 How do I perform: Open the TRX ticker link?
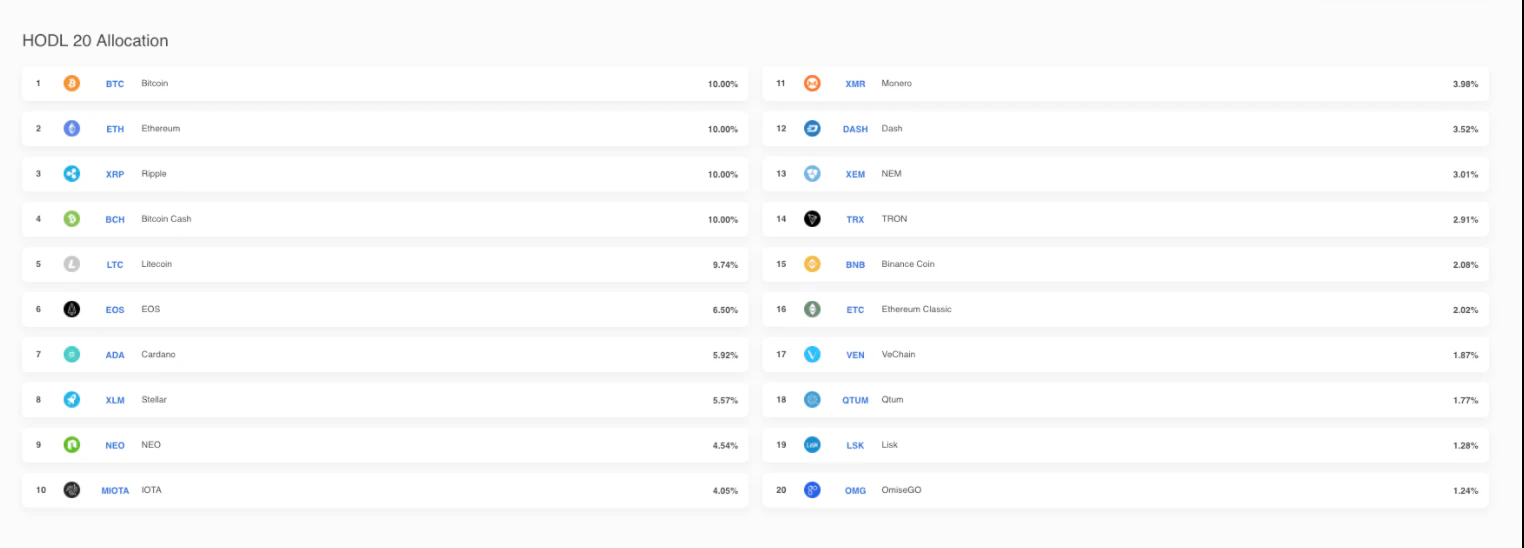[x=855, y=219]
